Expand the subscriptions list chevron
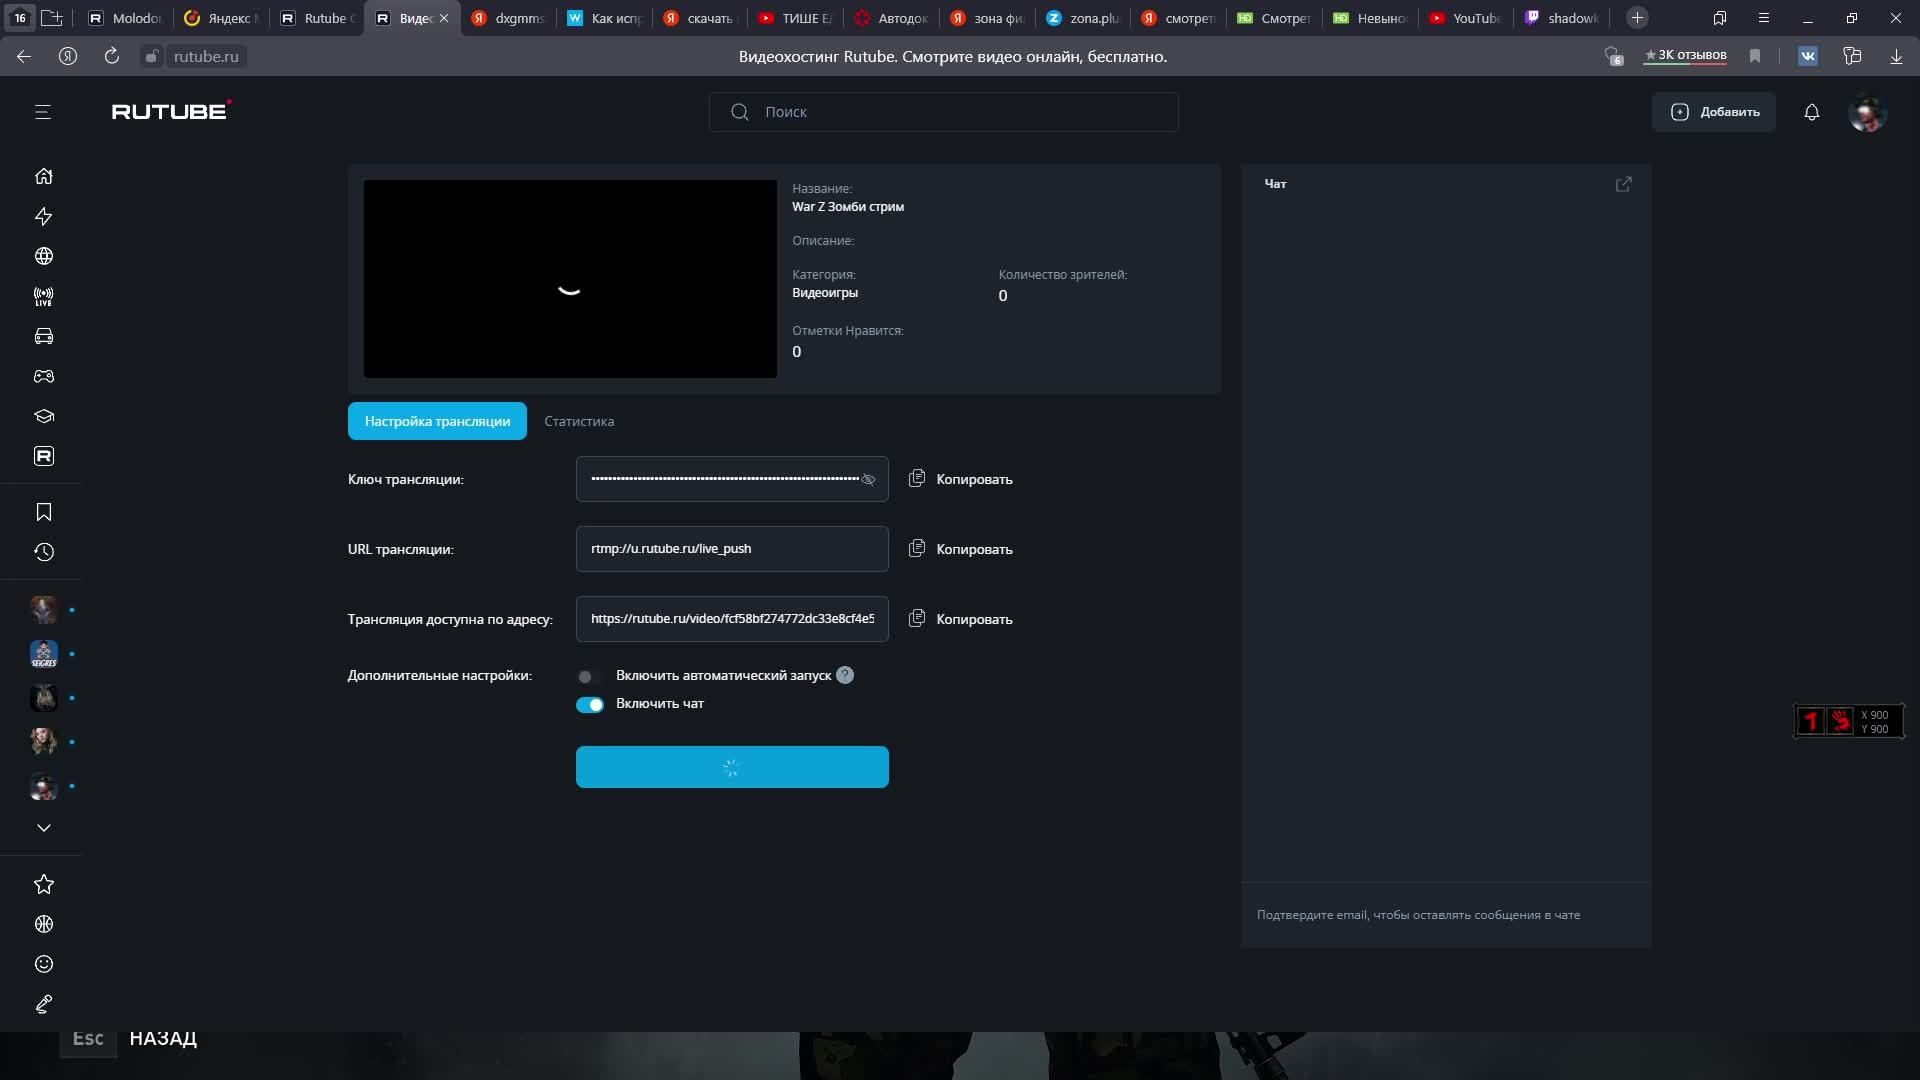The image size is (1920, 1080). point(43,828)
